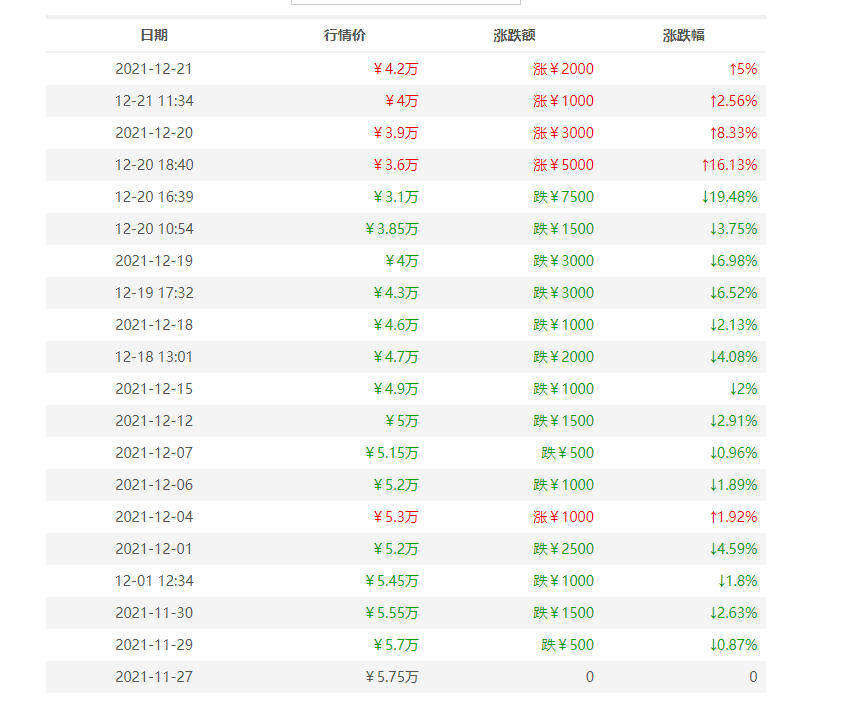
Task: Click the down arrow beside 0.87%
Action: 713,645
